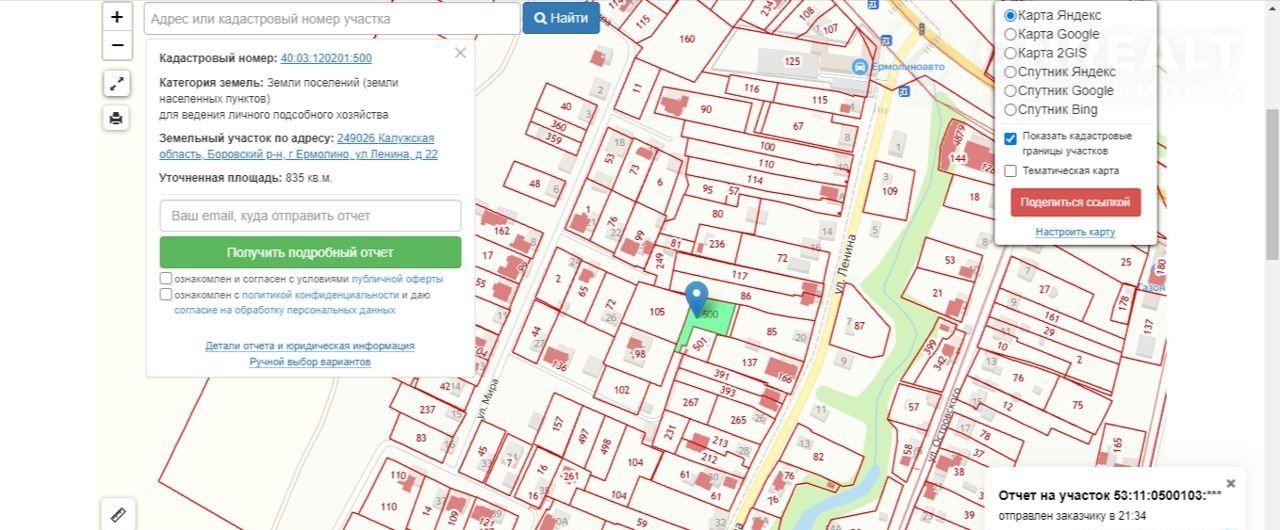Uncheck Показать кадастровые границы участков

coord(1010,138)
